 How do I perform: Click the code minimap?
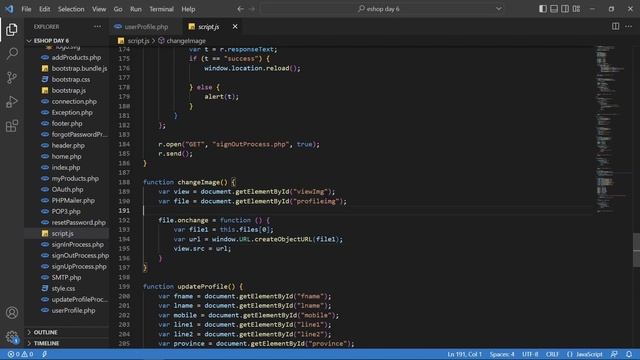[611, 129]
